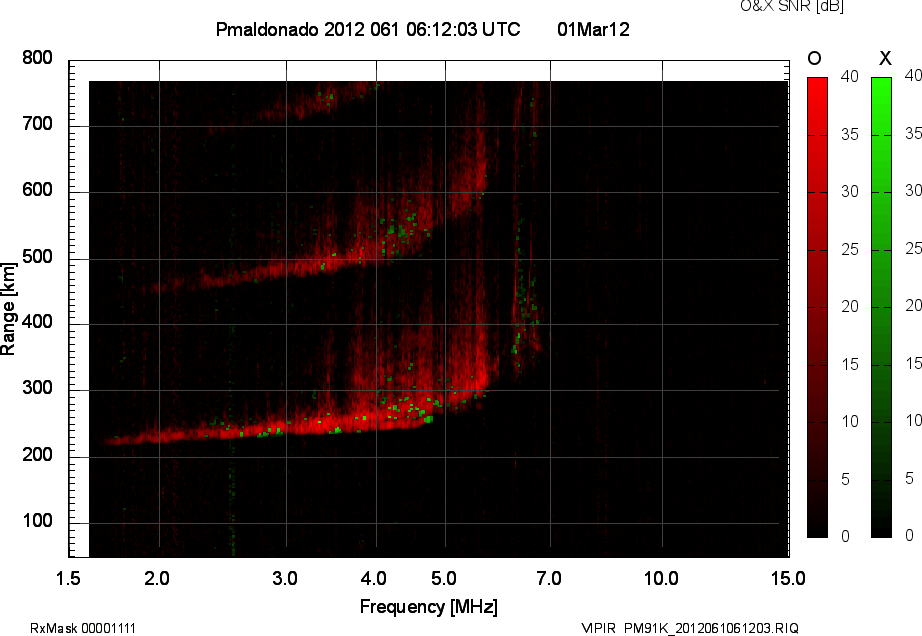Click the range tick label 700
The image size is (922, 636).
click(37, 123)
